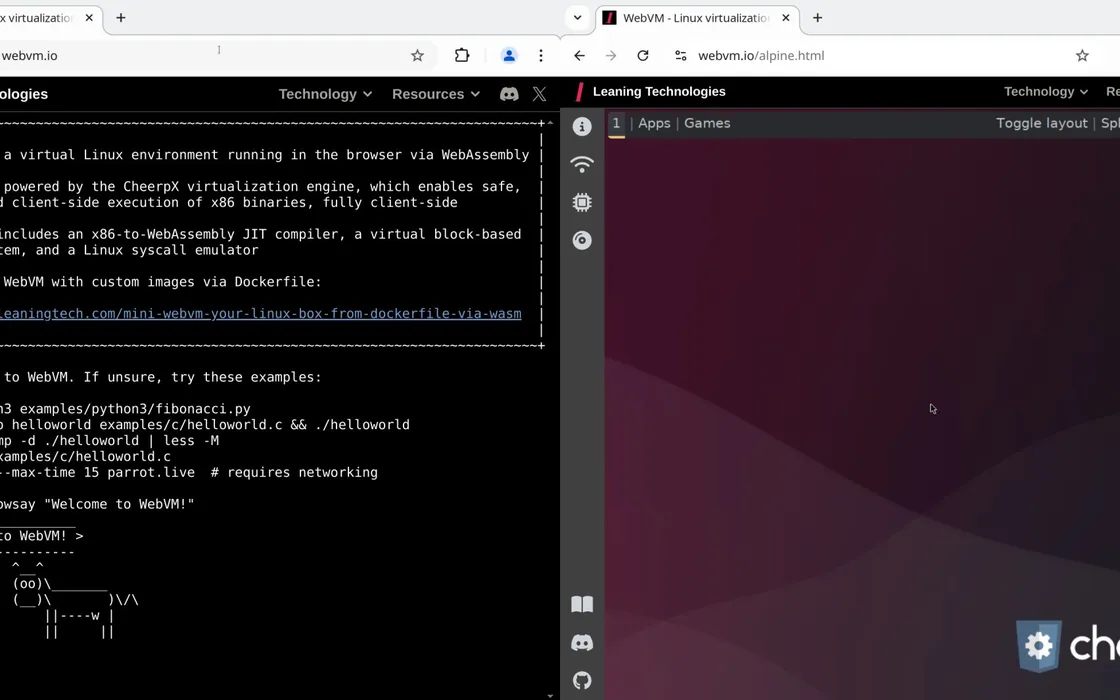Select the WebVM alpine tab in right browser
Screen dimensions: 1120x700
click(x=696, y=18)
